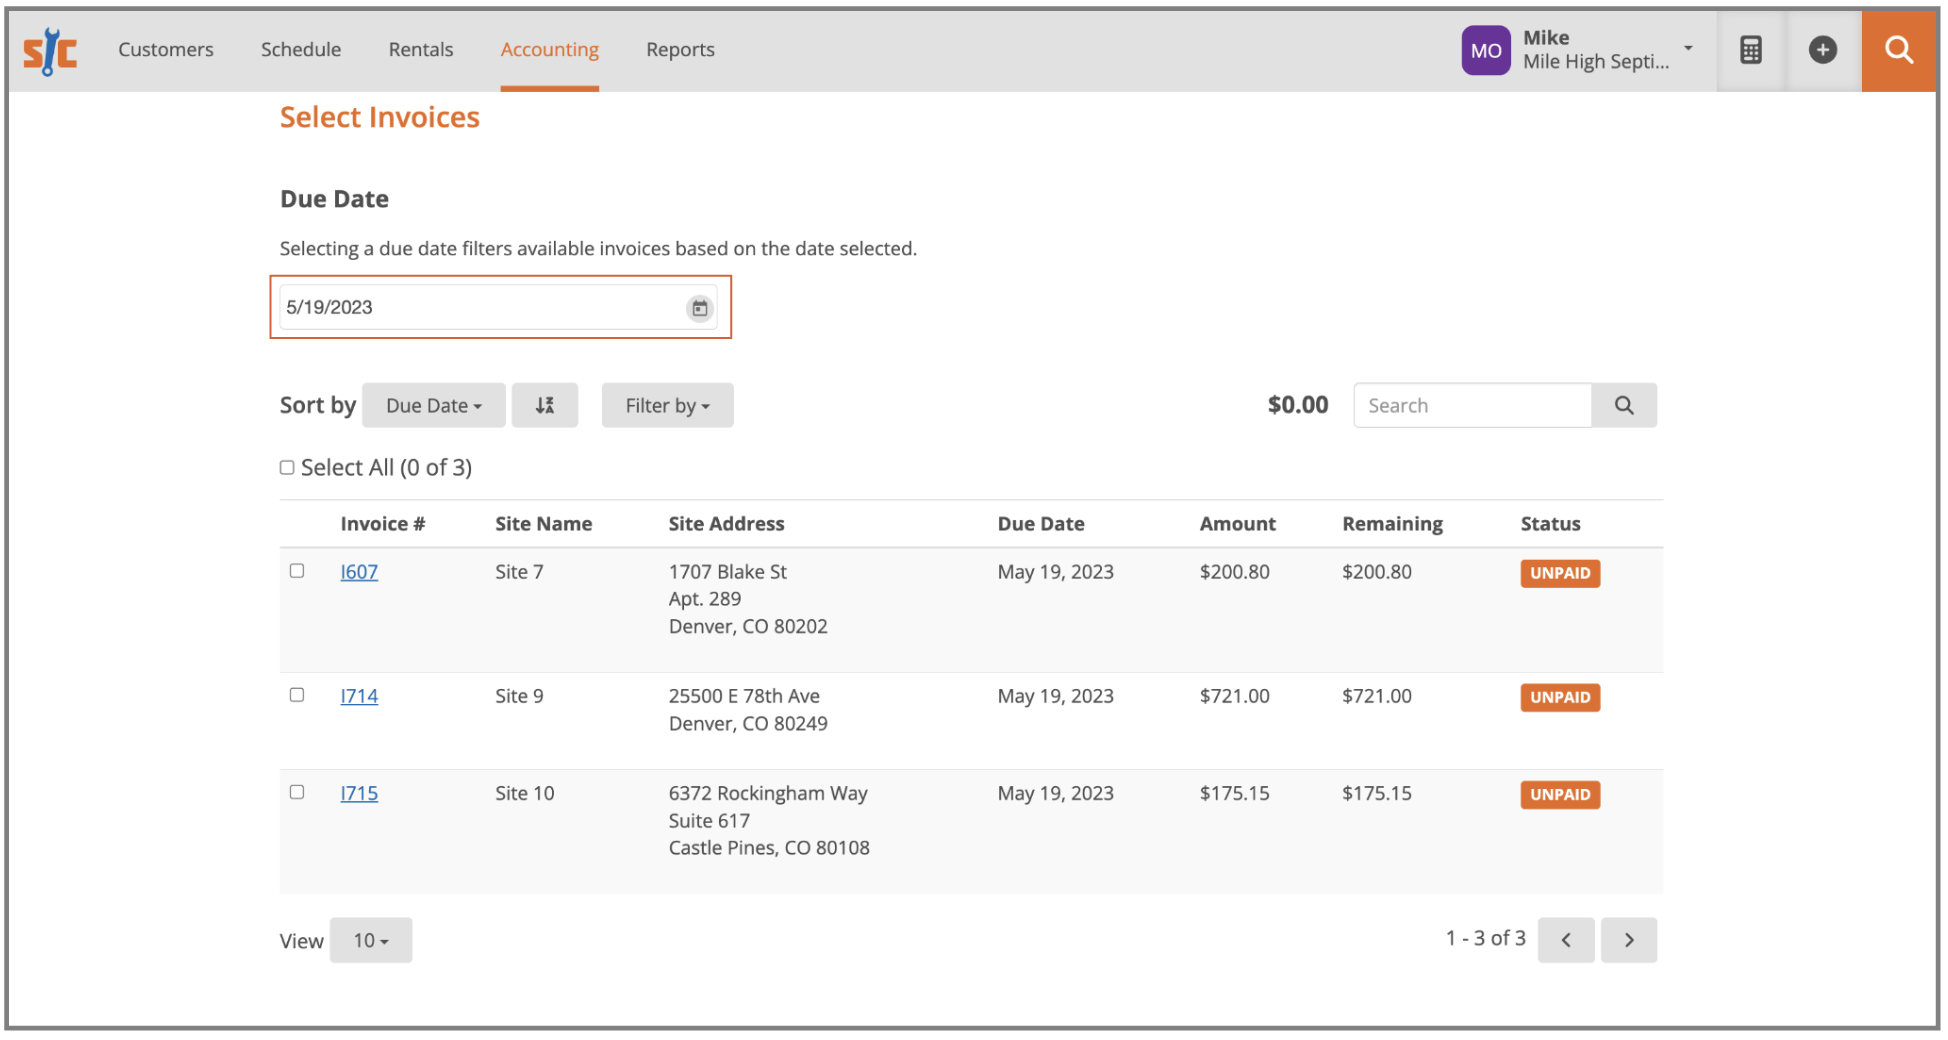Expand the Filter by dropdown

pos(667,405)
